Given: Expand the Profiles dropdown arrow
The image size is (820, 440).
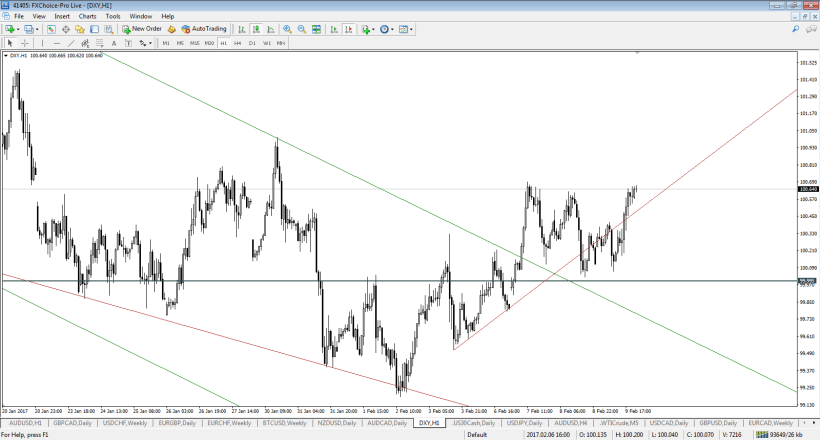Looking at the screenshot, I should [37, 29].
